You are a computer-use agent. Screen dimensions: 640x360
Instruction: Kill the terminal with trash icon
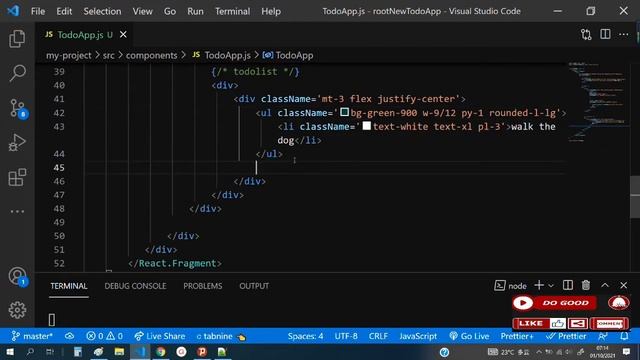[x=586, y=285]
